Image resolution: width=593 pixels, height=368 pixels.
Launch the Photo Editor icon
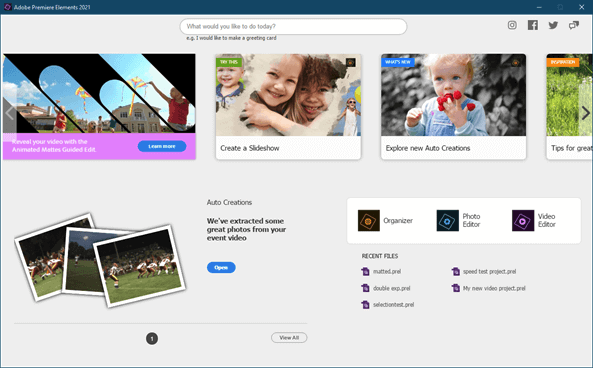tap(447, 220)
